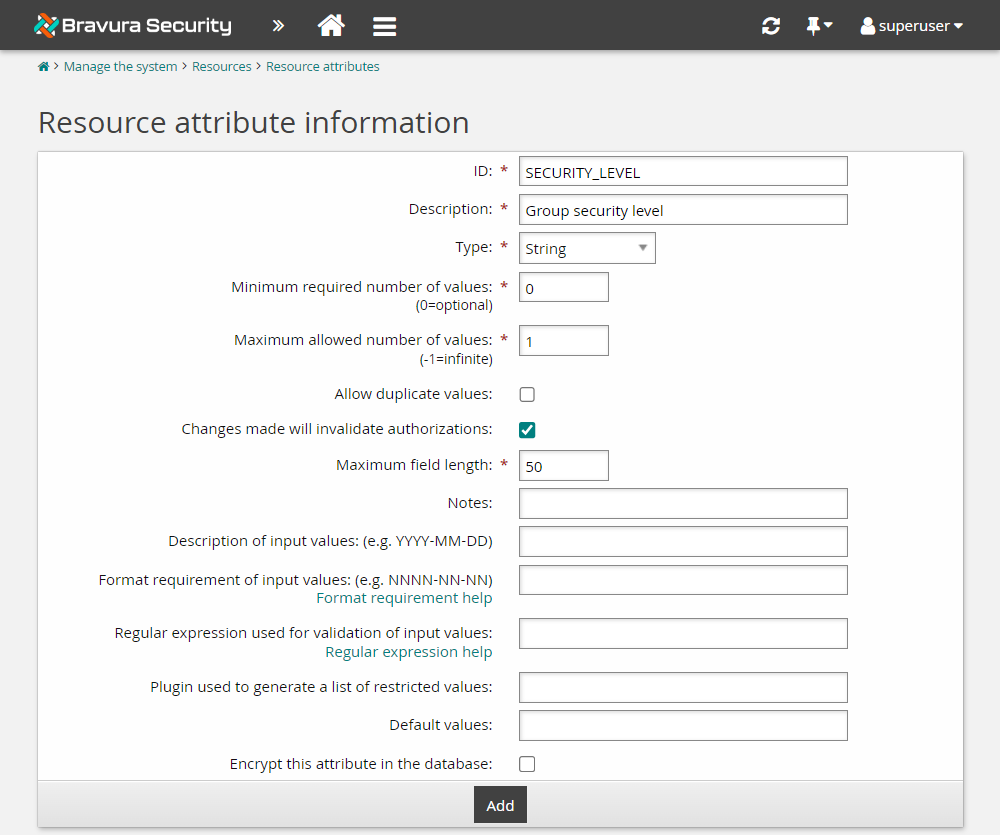Select Resources in the breadcrumb trail
Viewport: 1000px width, 835px height.
pos(221,66)
